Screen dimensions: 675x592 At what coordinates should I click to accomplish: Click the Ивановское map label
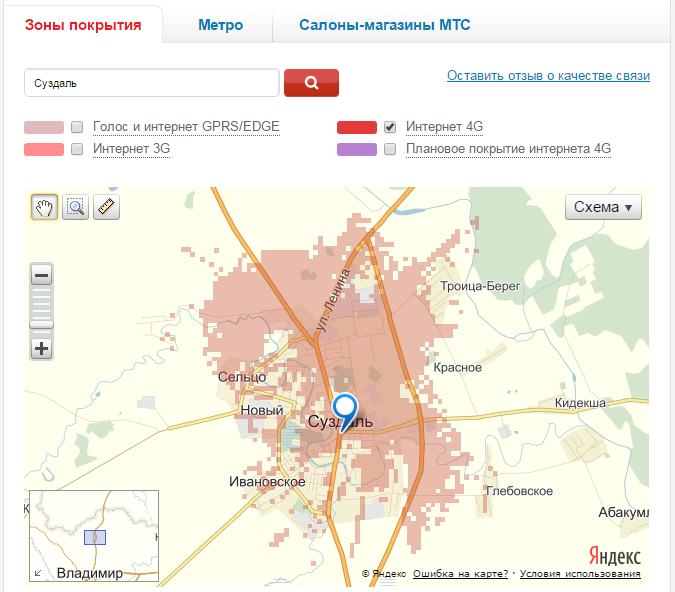coord(267,481)
